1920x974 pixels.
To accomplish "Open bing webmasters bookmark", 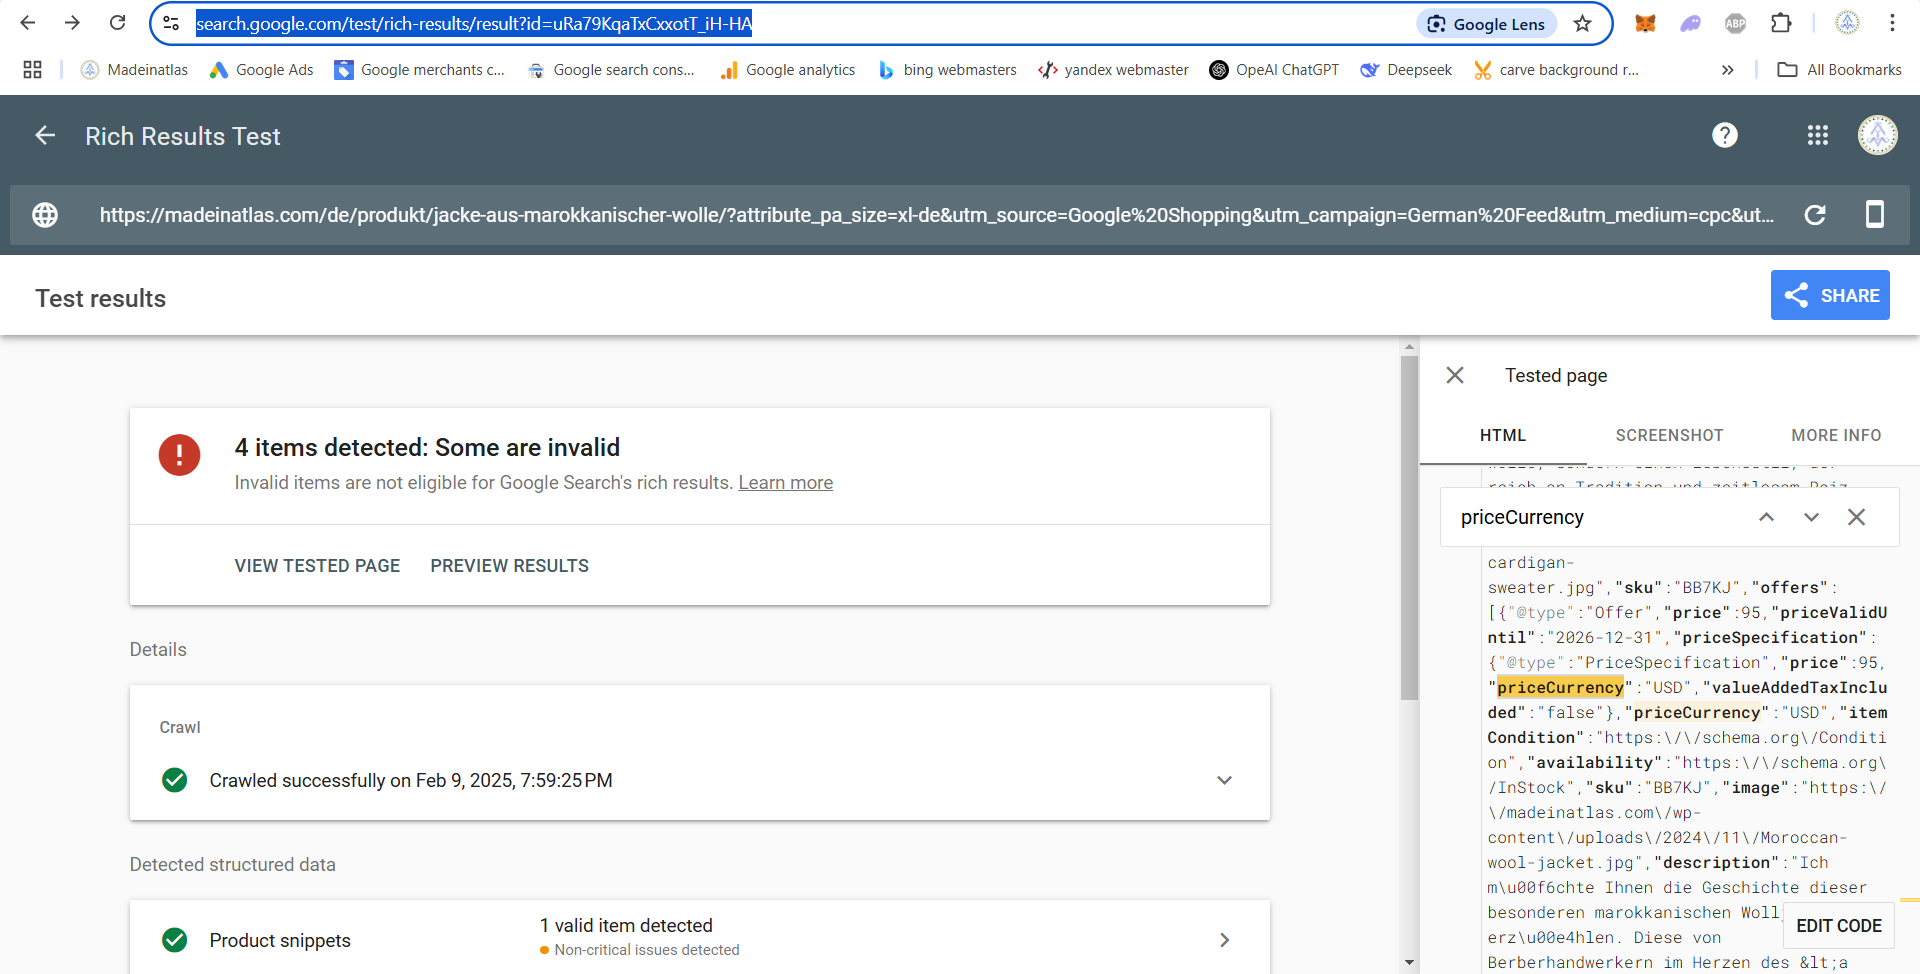I will (x=947, y=70).
